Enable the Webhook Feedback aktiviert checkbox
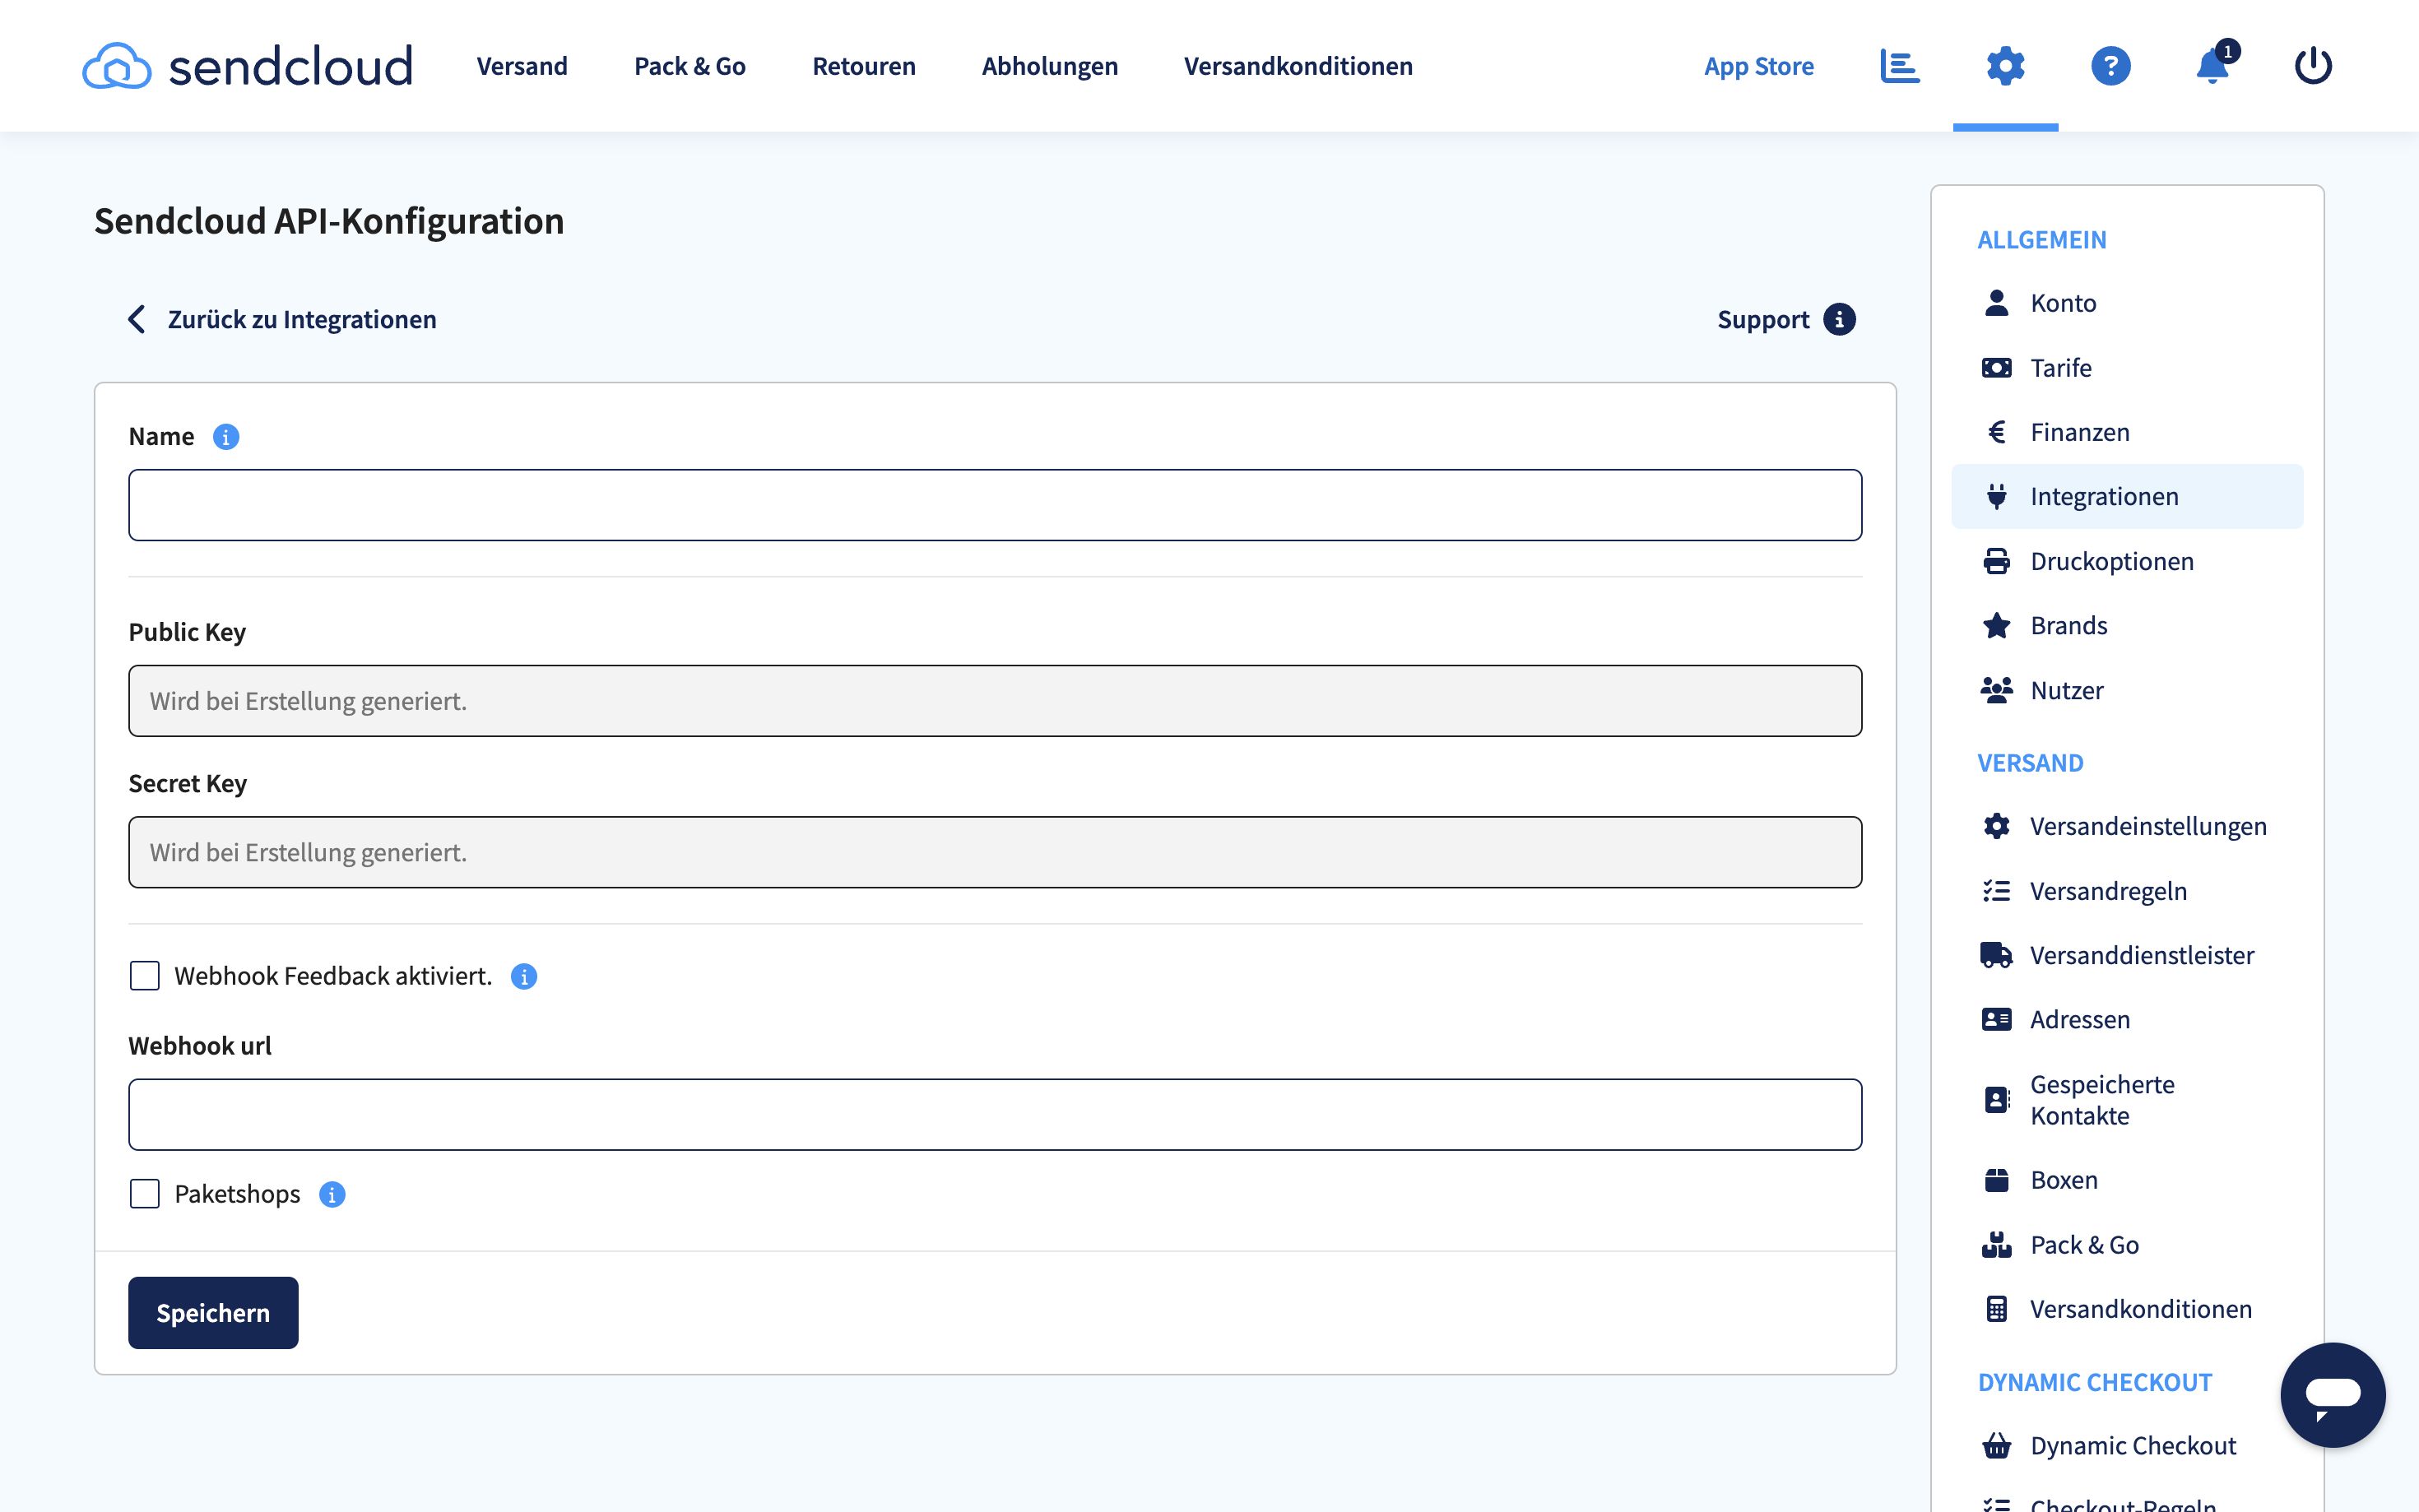The height and width of the screenshot is (1512, 2419). [x=145, y=975]
